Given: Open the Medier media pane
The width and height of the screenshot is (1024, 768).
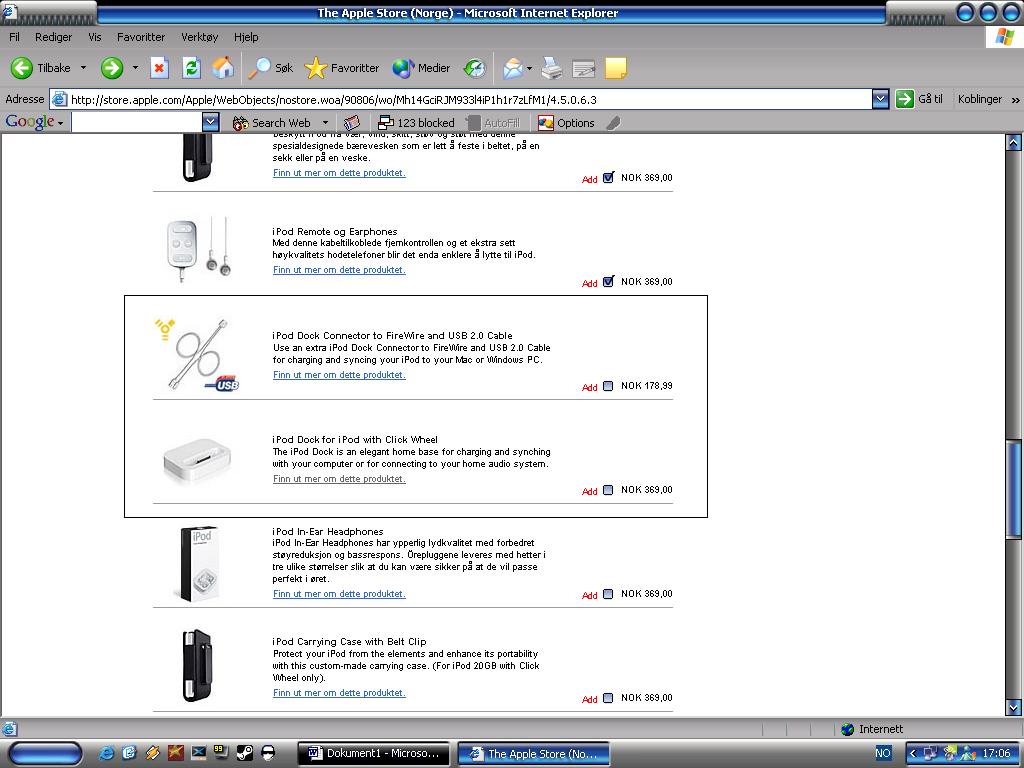Looking at the screenshot, I should coord(421,68).
